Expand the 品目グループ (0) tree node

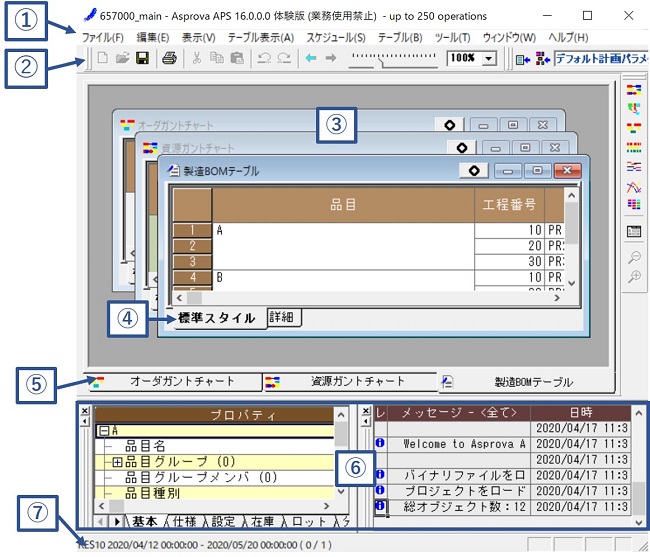click(117, 462)
